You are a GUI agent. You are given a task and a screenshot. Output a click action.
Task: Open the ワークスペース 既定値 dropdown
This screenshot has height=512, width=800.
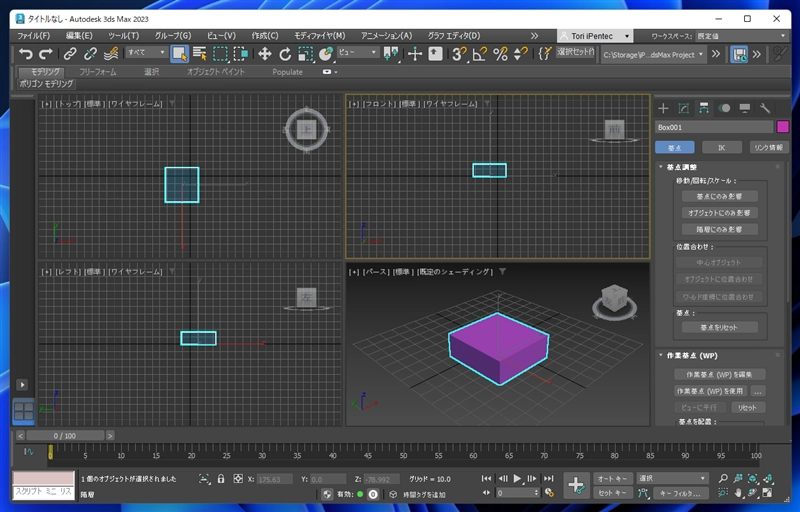tap(741, 36)
